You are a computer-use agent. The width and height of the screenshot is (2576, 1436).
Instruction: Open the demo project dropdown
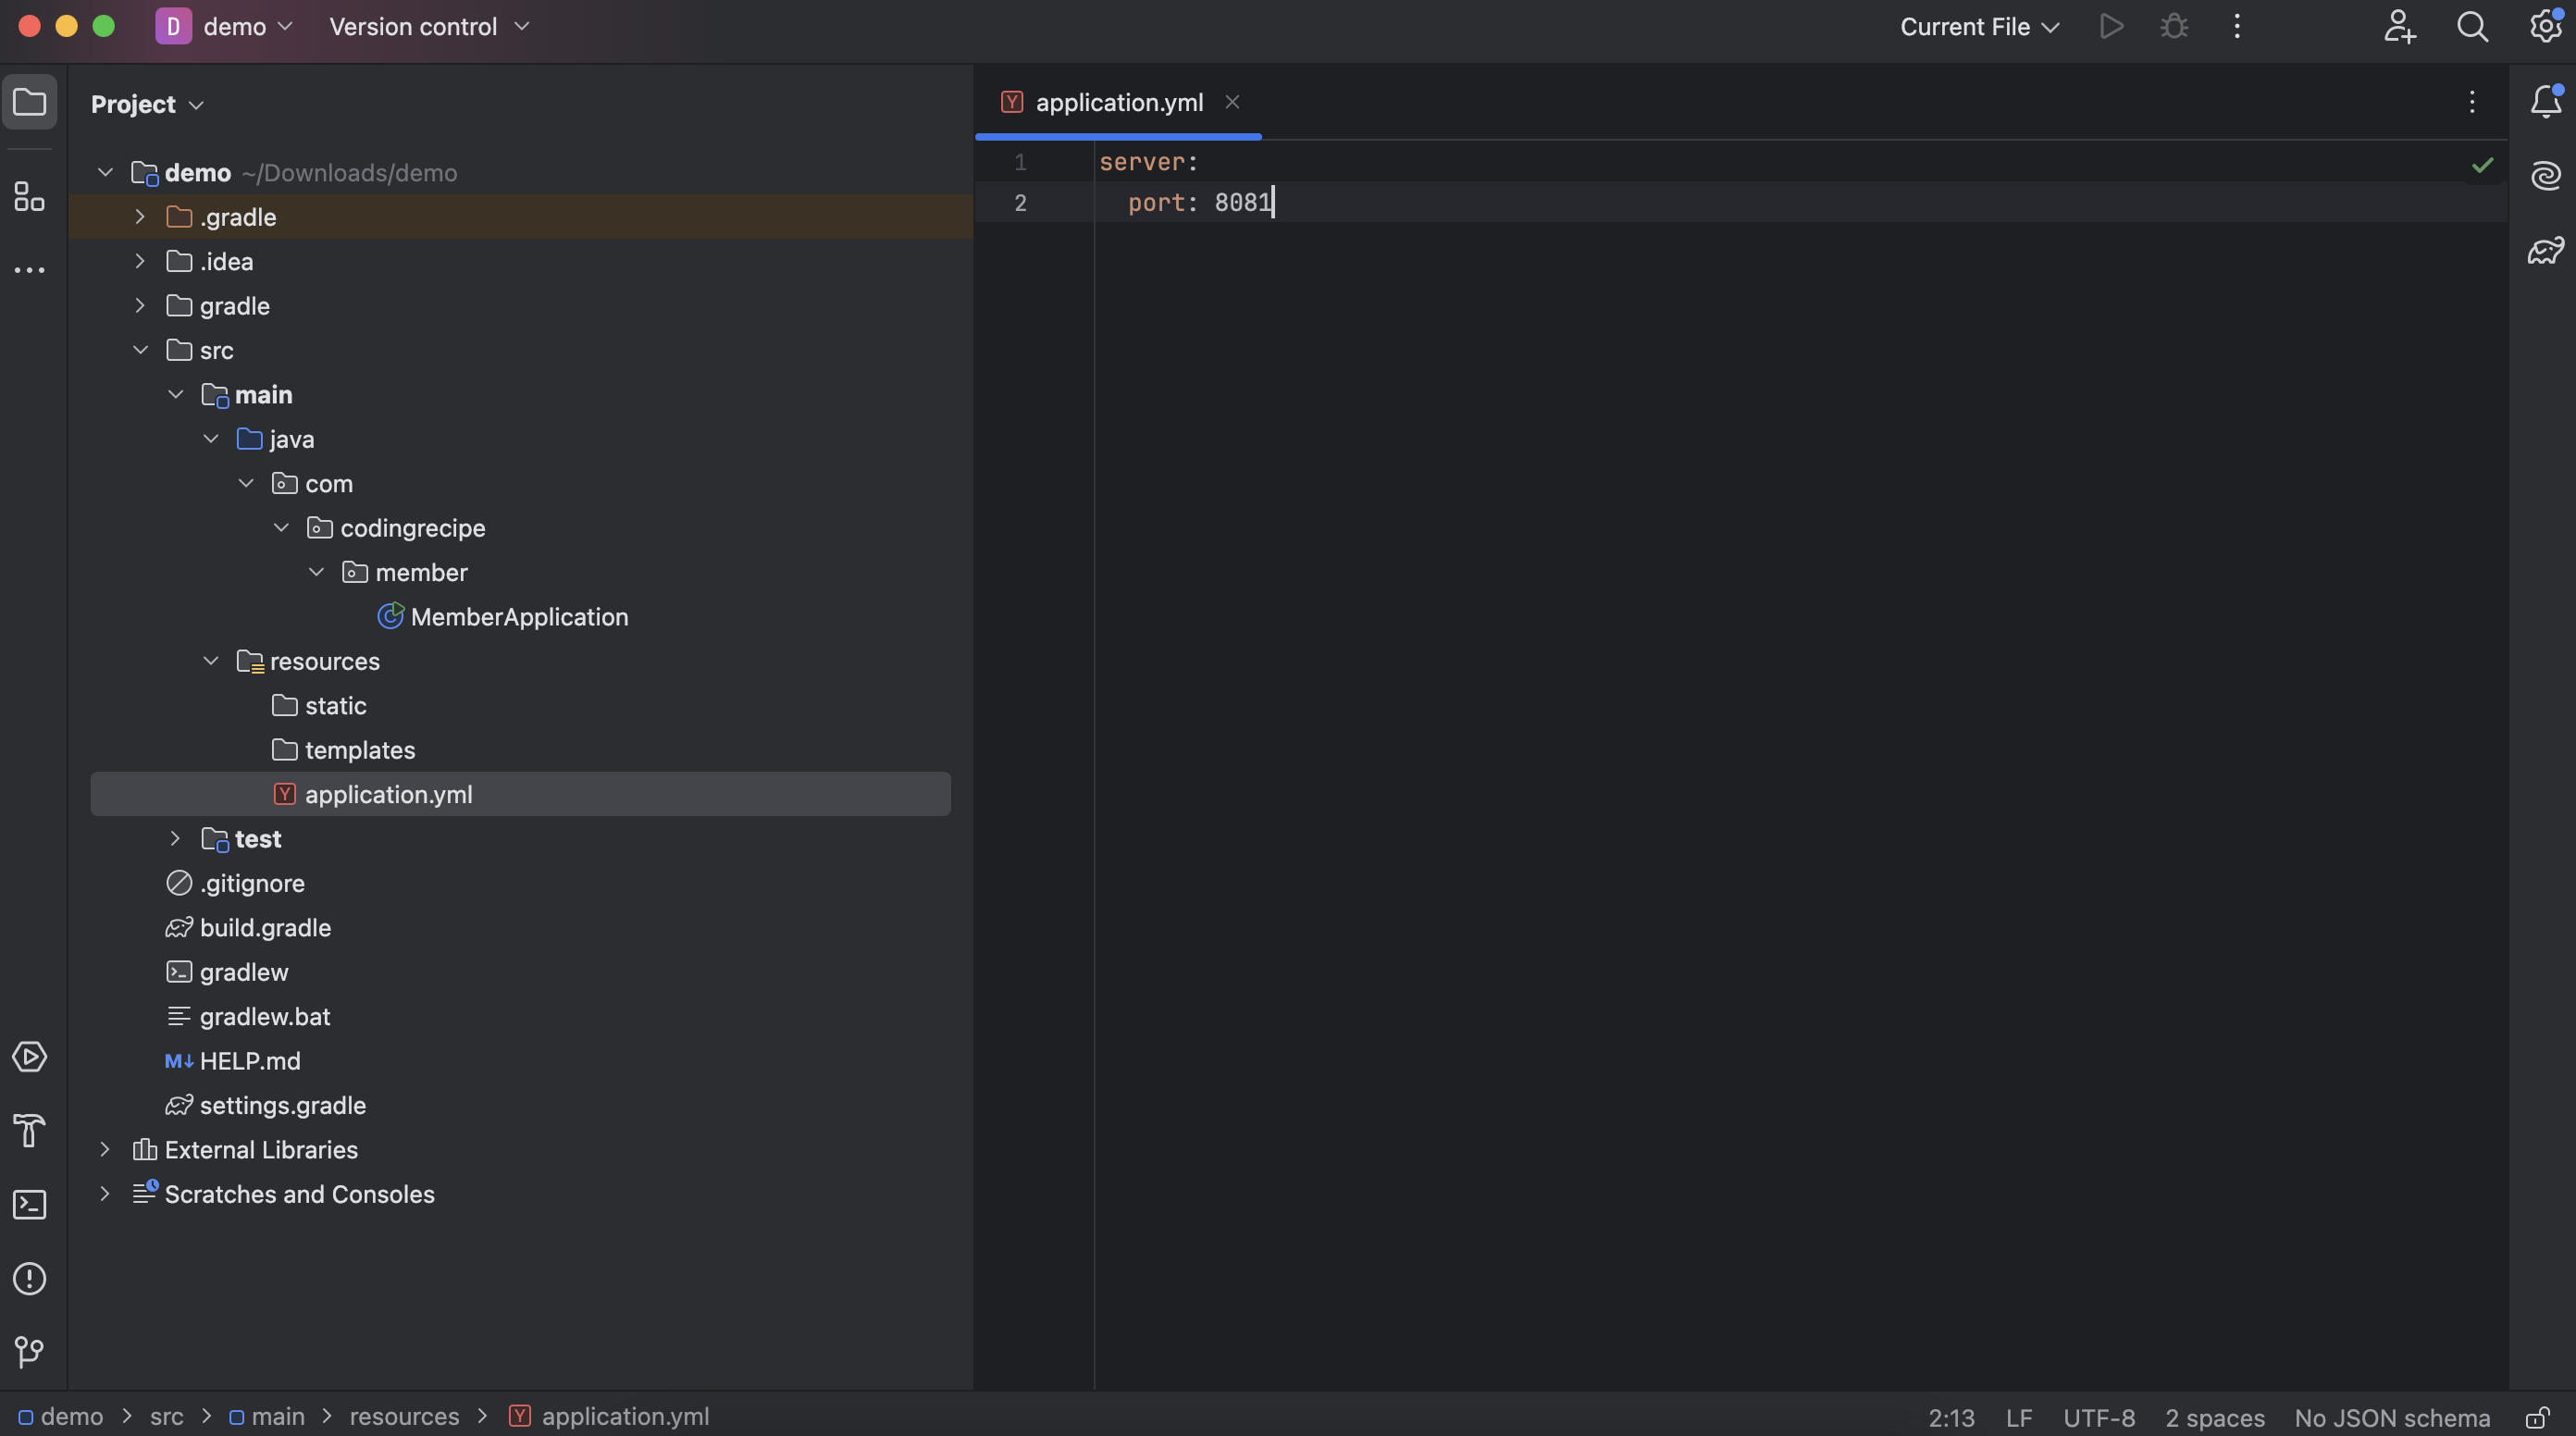(x=248, y=26)
